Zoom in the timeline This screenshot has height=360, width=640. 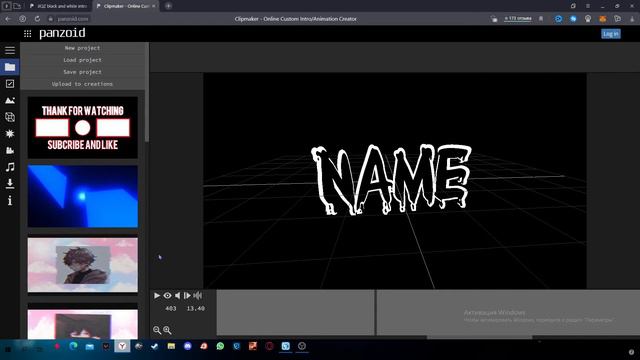167,330
